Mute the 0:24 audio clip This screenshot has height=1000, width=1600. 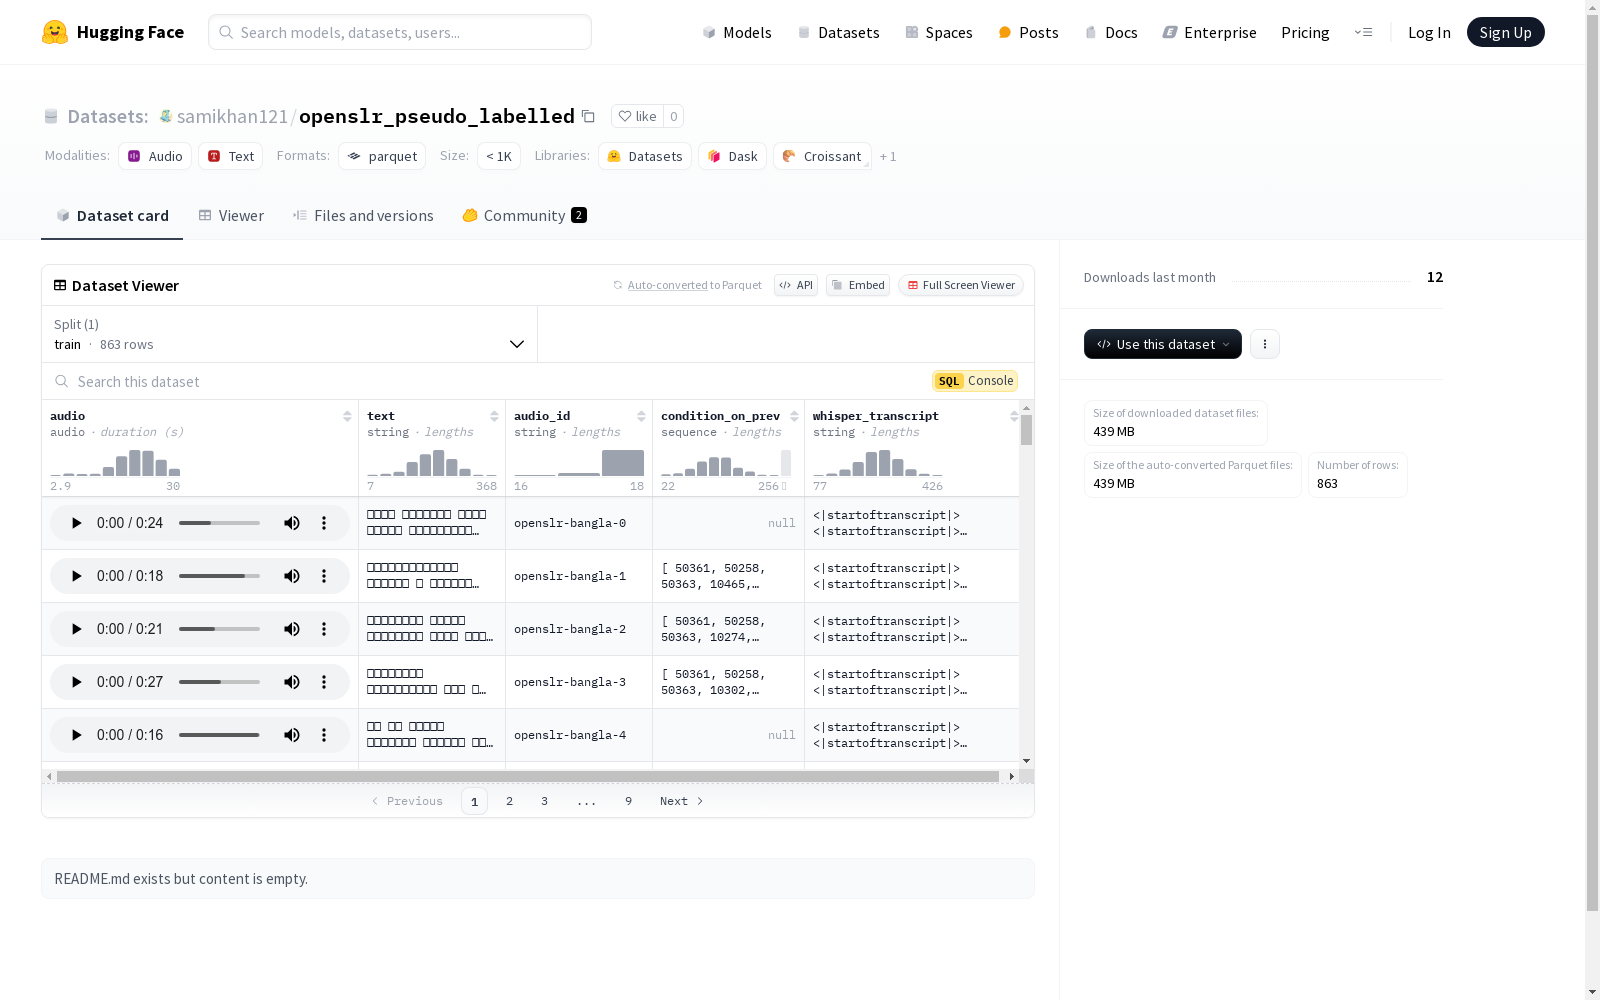(x=292, y=523)
